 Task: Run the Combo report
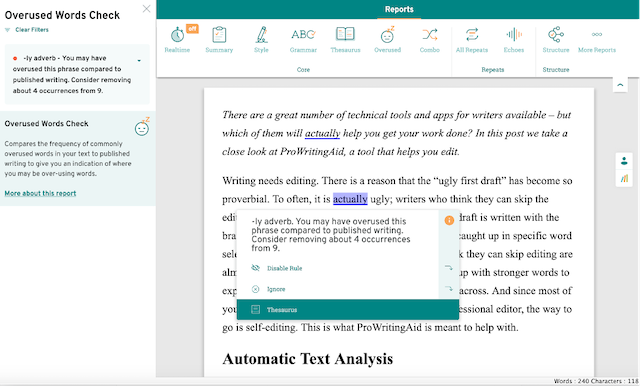coord(430,40)
